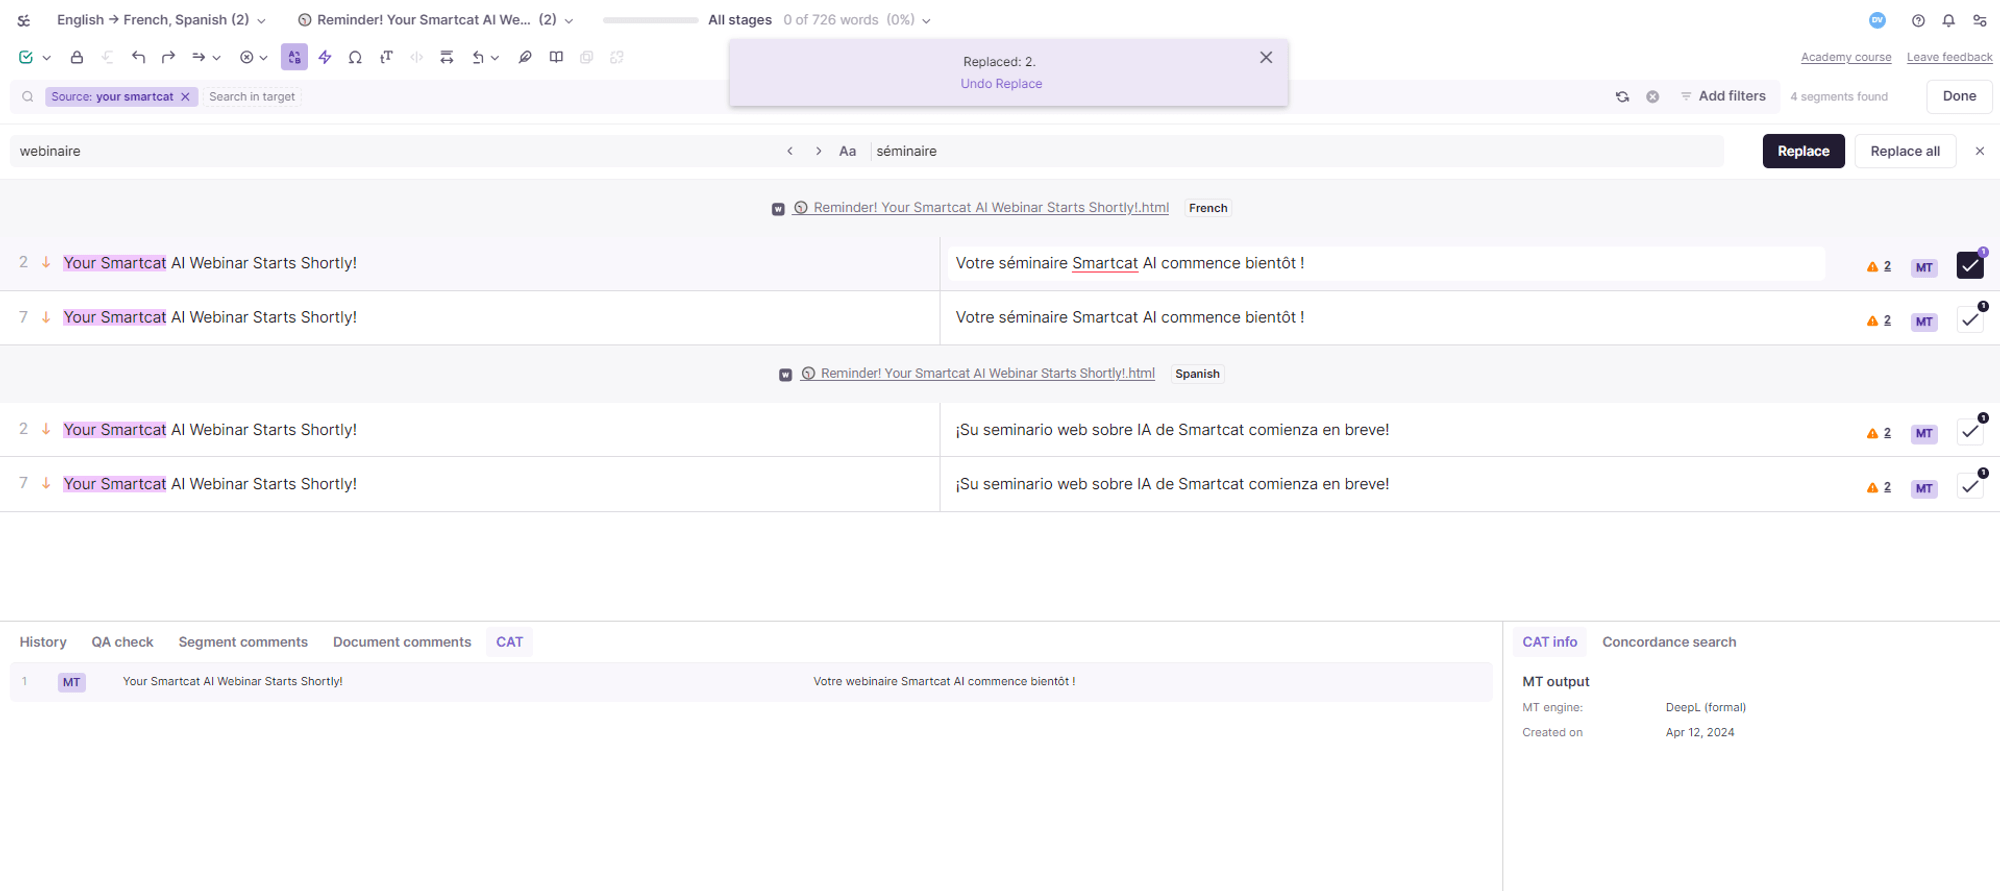The height and width of the screenshot is (891, 2000).
Task: Click the Done button
Action: coord(1959,97)
